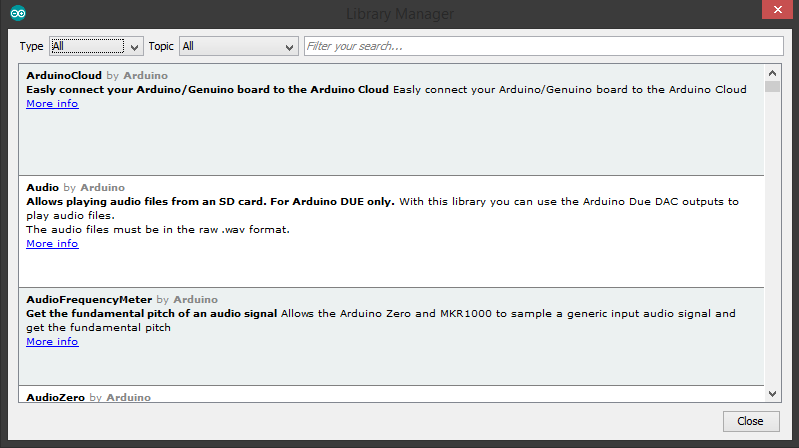The image size is (799, 448).
Task: Select the Audio library entry
Action: pos(391,232)
